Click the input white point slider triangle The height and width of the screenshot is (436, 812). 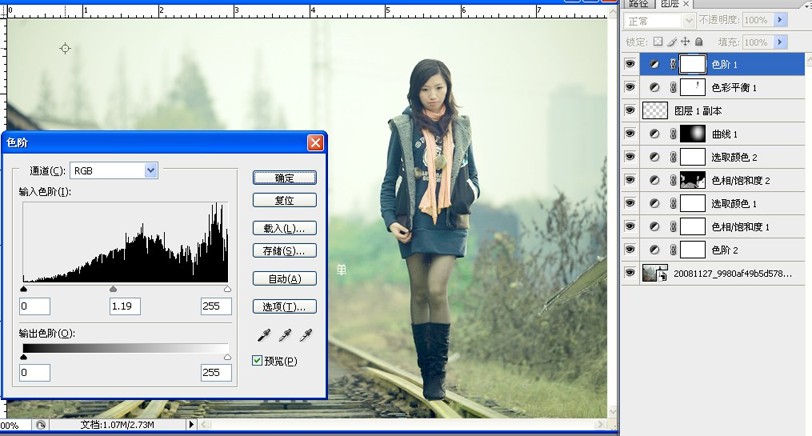pyautogui.click(x=227, y=289)
